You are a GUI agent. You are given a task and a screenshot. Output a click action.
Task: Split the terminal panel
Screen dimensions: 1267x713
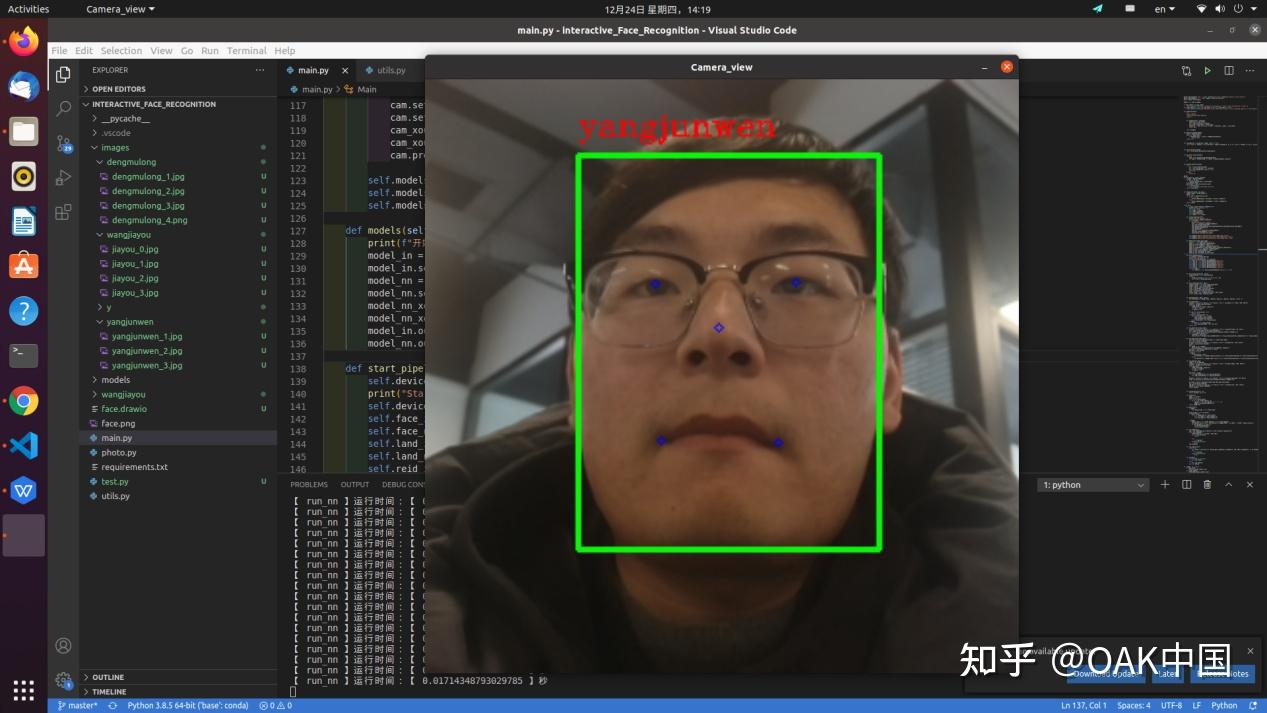(x=1186, y=484)
